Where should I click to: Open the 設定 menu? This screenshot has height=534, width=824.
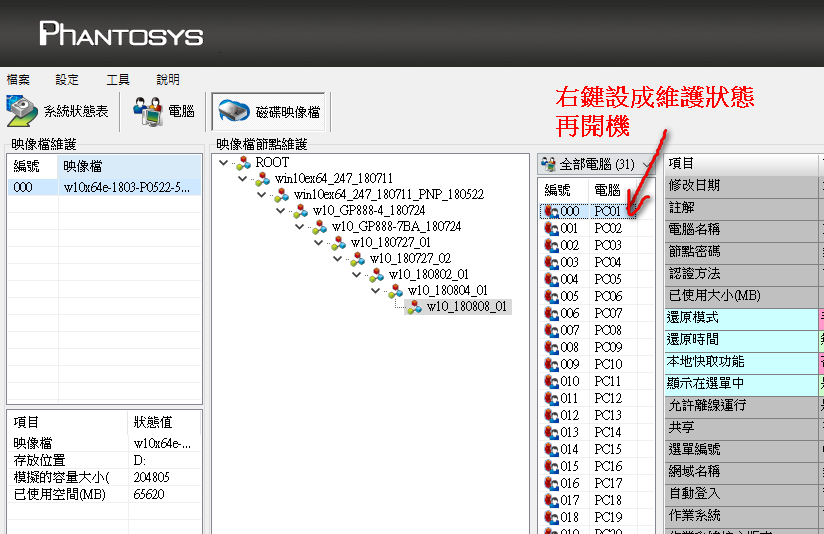click(67, 79)
